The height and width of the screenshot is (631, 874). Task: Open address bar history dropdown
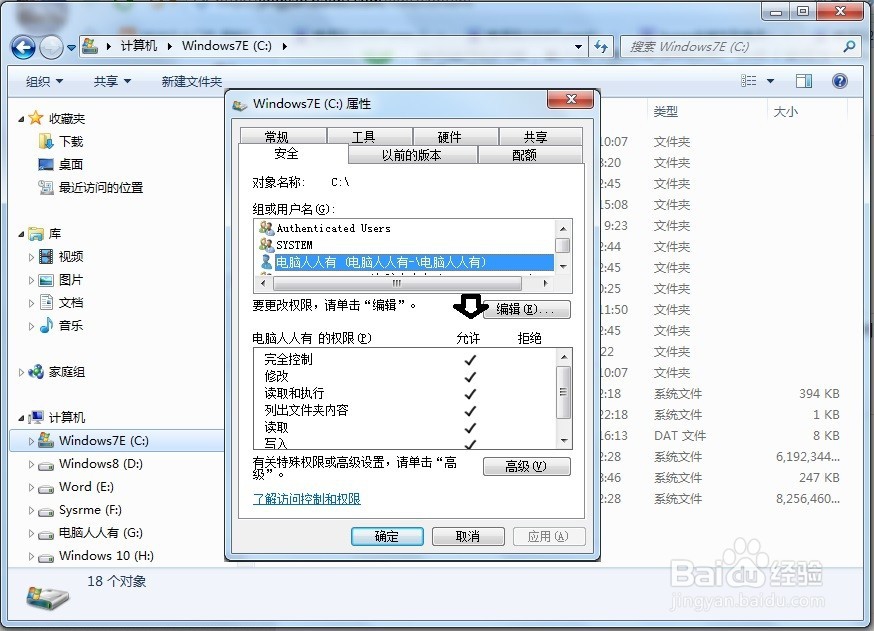click(579, 47)
